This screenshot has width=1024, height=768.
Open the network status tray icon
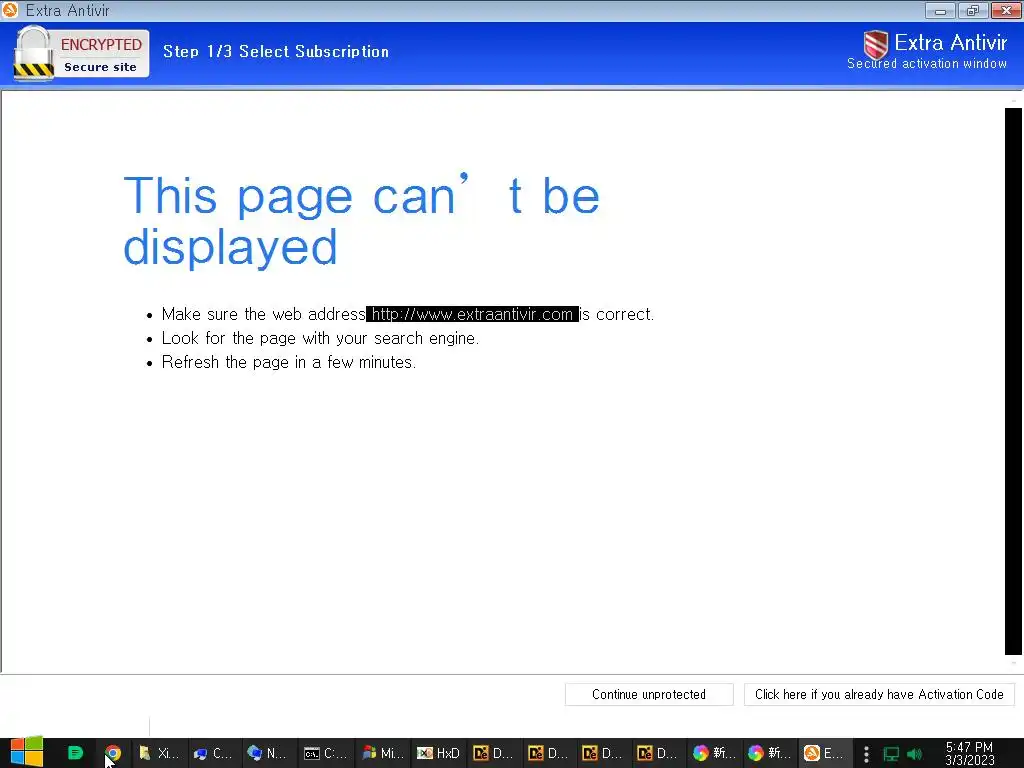pos(891,754)
